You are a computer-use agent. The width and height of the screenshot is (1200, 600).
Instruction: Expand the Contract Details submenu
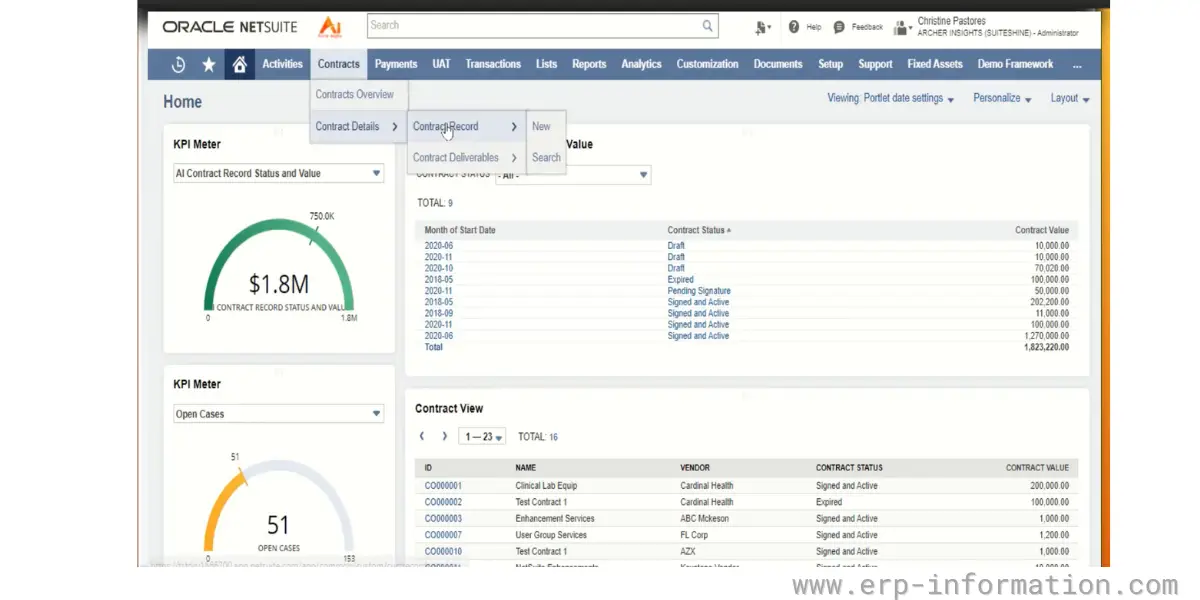pyautogui.click(x=358, y=126)
